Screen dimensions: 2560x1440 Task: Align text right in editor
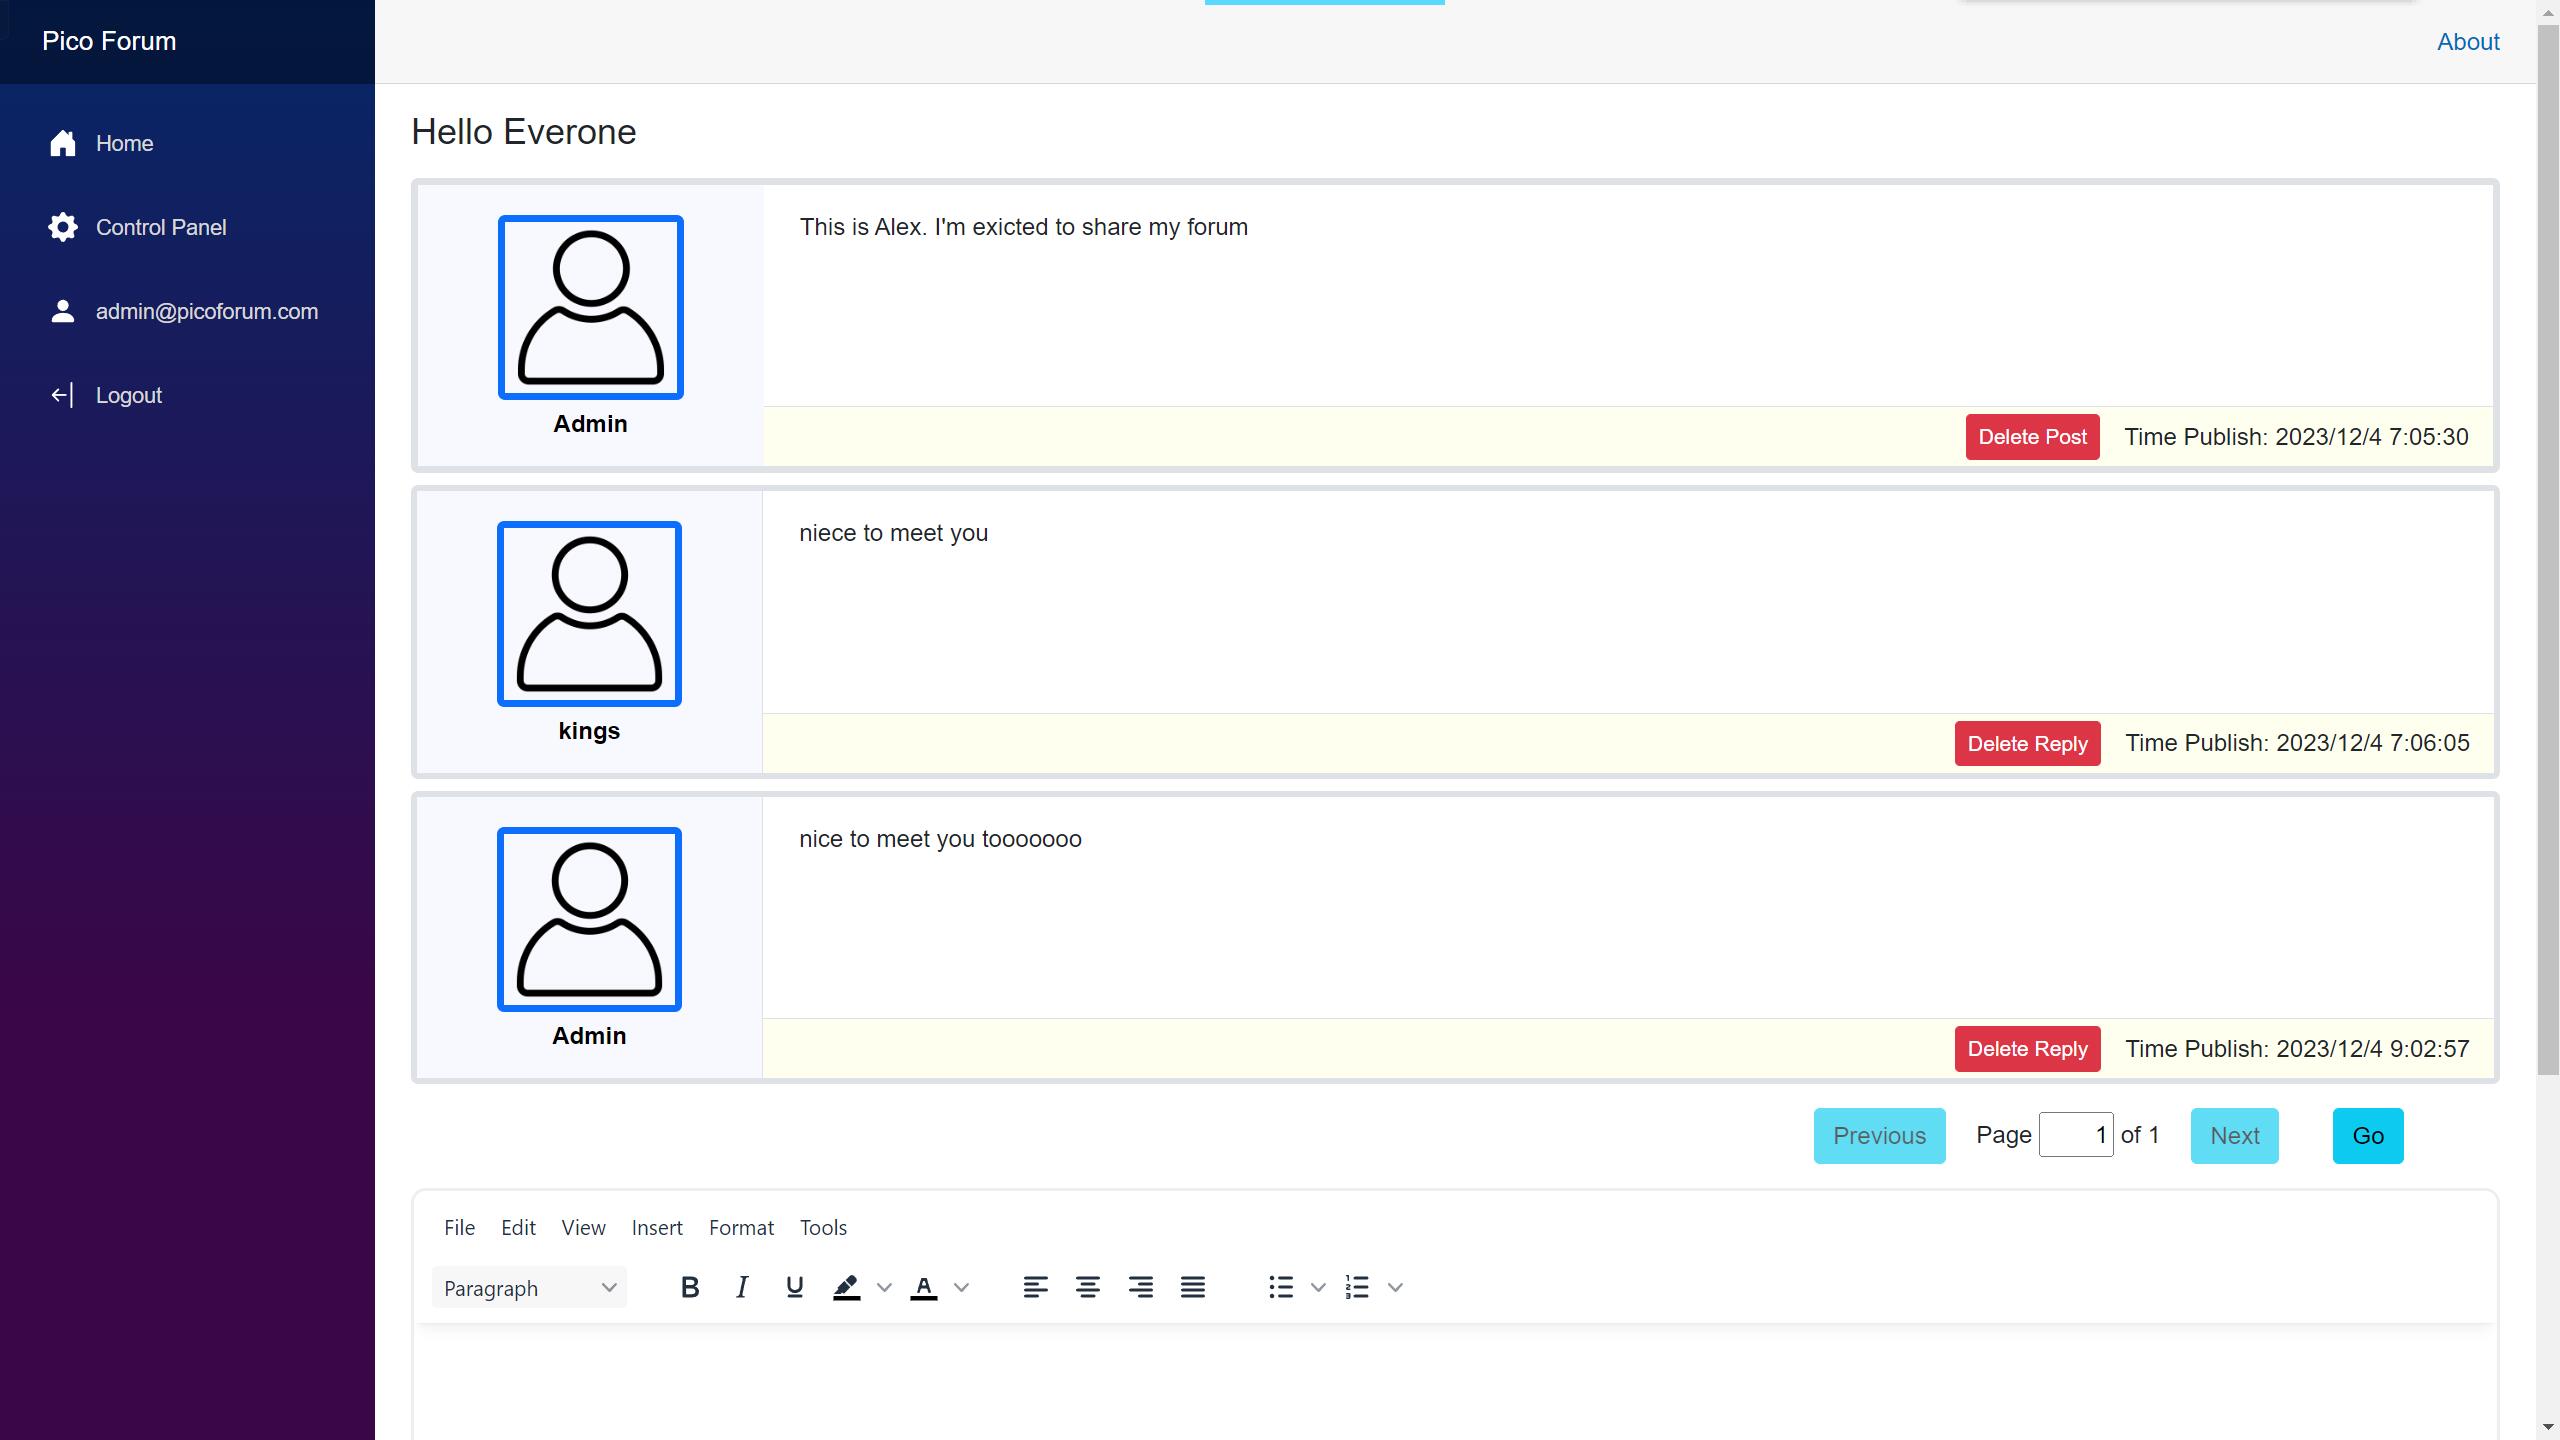coord(1141,1287)
